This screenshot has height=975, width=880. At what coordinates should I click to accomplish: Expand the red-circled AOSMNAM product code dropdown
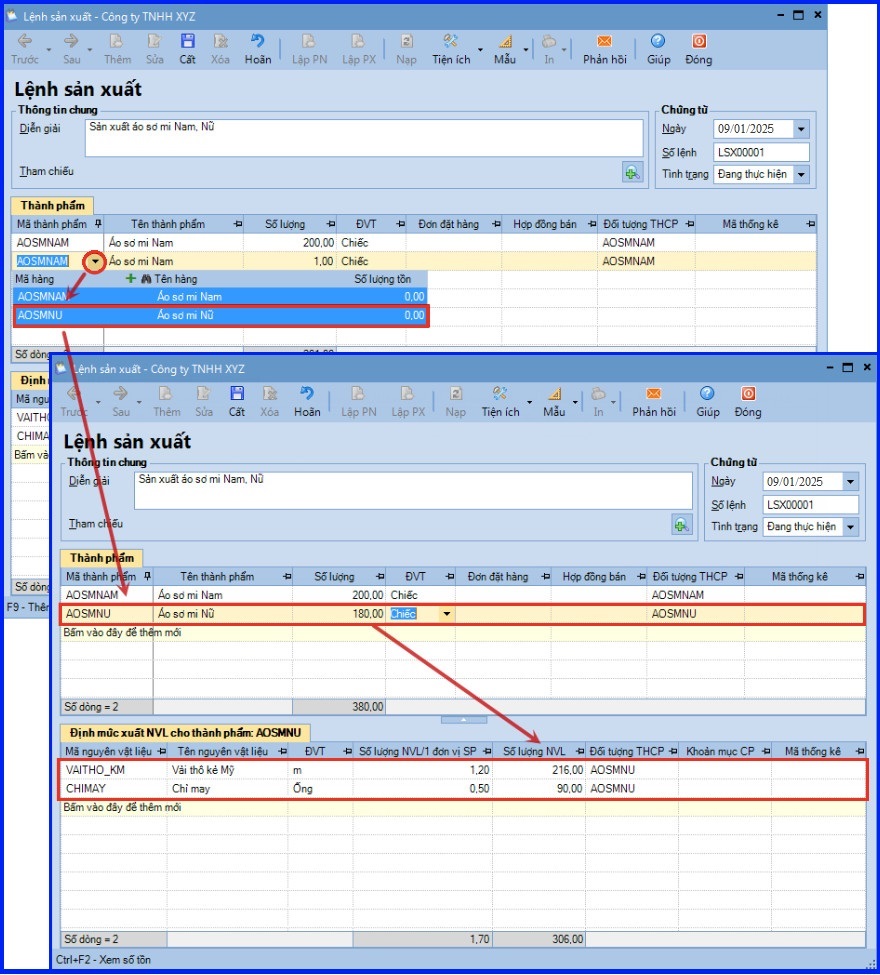(x=94, y=262)
